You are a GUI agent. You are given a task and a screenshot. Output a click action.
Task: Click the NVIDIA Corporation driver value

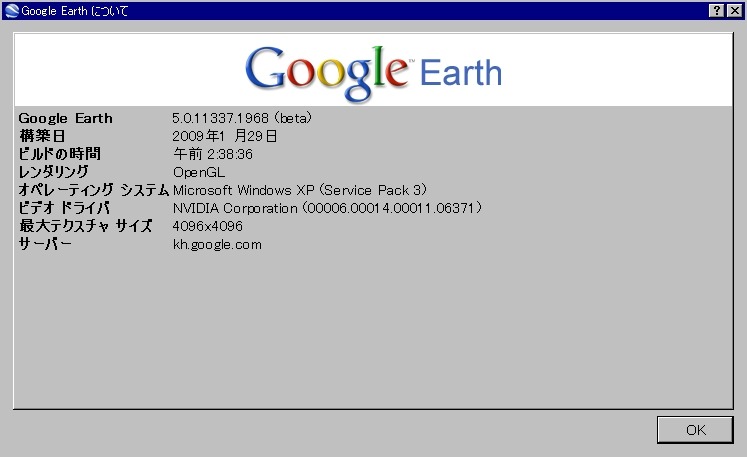click(x=328, y=208)
